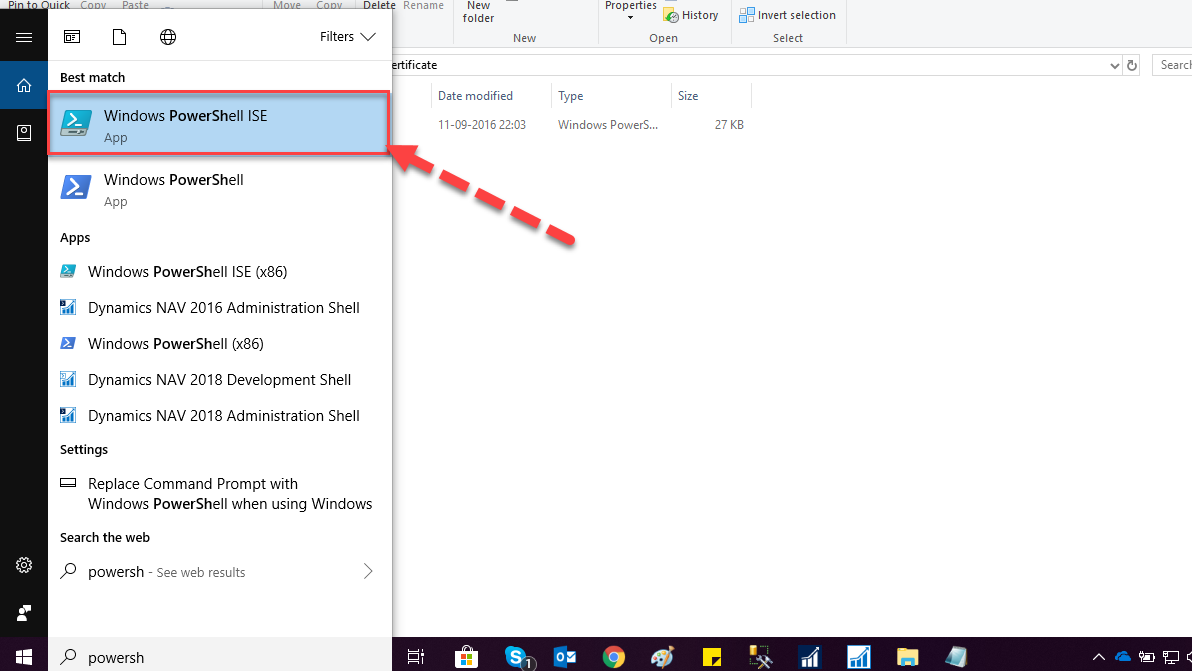This screenshot has width=1192, height=671.
Task: Sort by Type column header
Action: pyautogui.click(x=611, y=96)
